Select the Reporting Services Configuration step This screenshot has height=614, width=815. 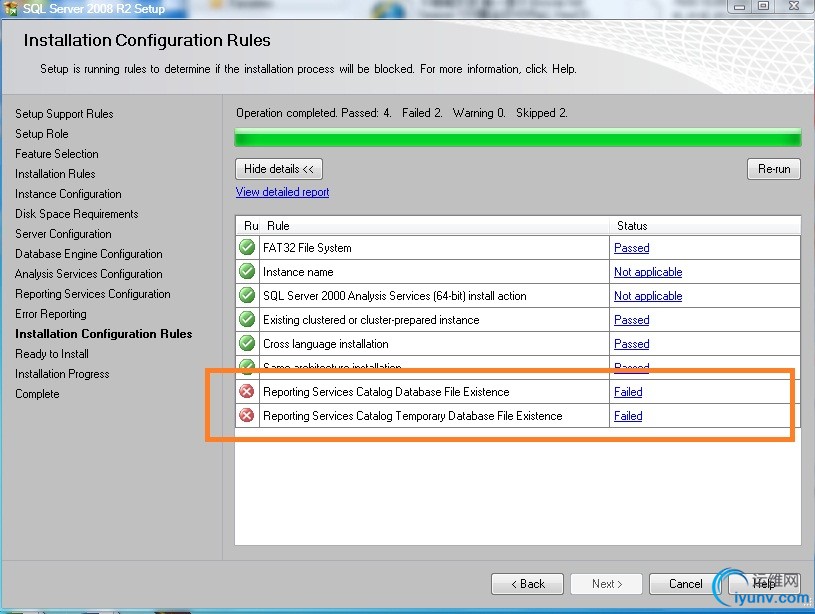point(93,294)
